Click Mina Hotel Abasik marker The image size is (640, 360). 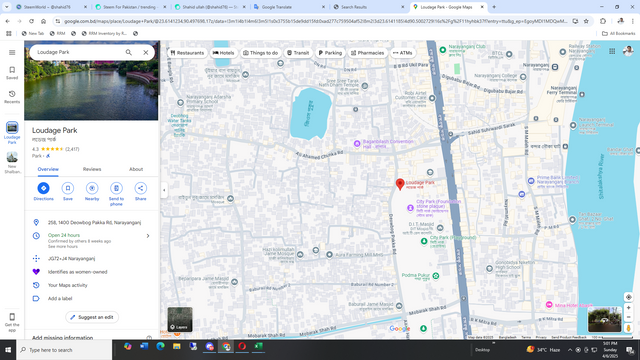pos(549,305)
